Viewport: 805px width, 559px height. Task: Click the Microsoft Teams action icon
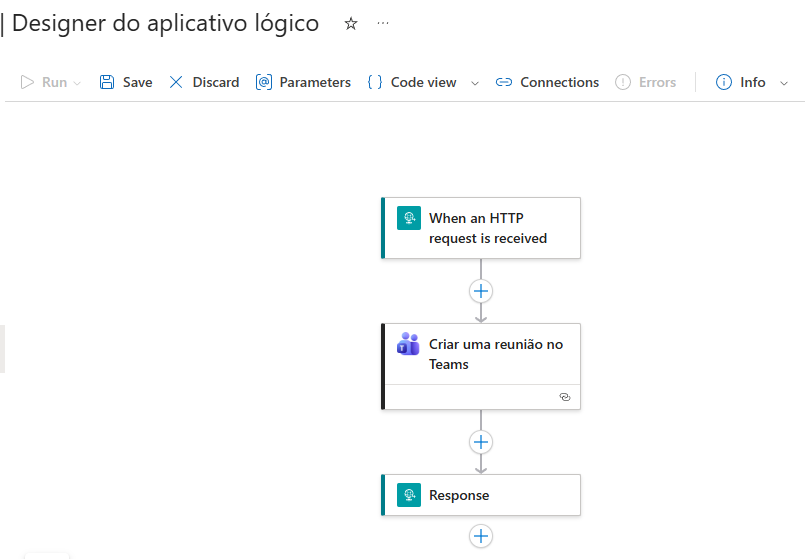409,344
